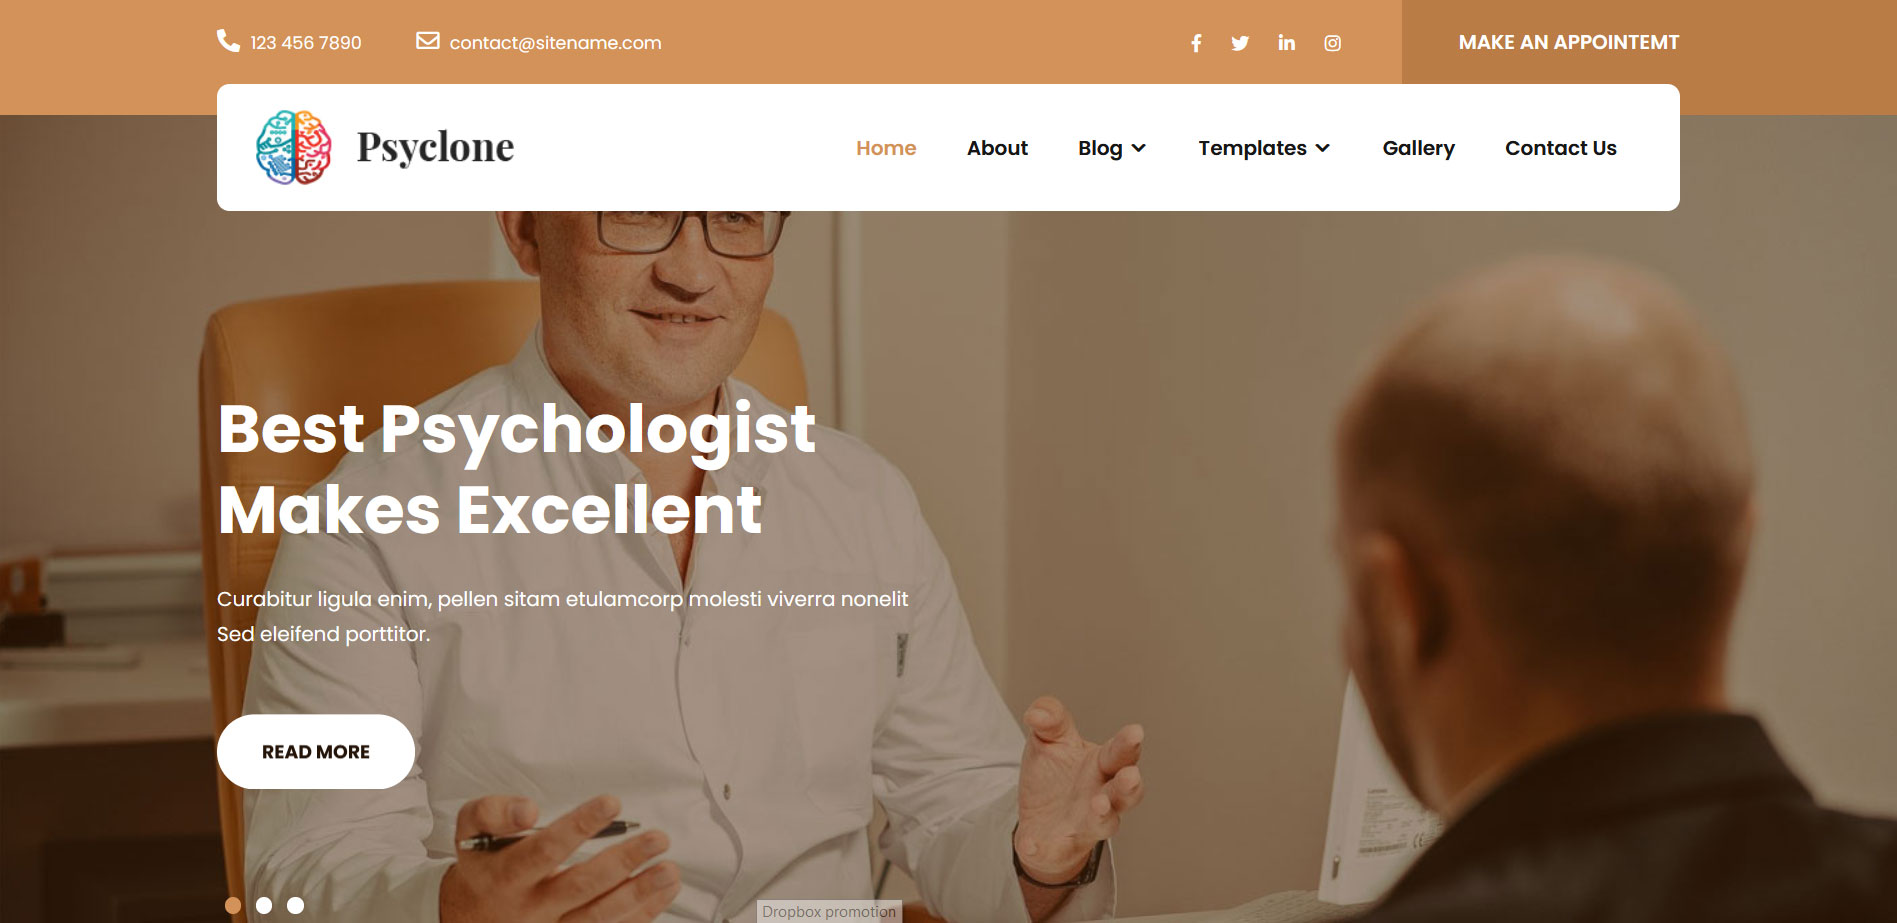Click the Psyclone brain logo
This screenshot has width=1897, height=923.
pos(294,147)
